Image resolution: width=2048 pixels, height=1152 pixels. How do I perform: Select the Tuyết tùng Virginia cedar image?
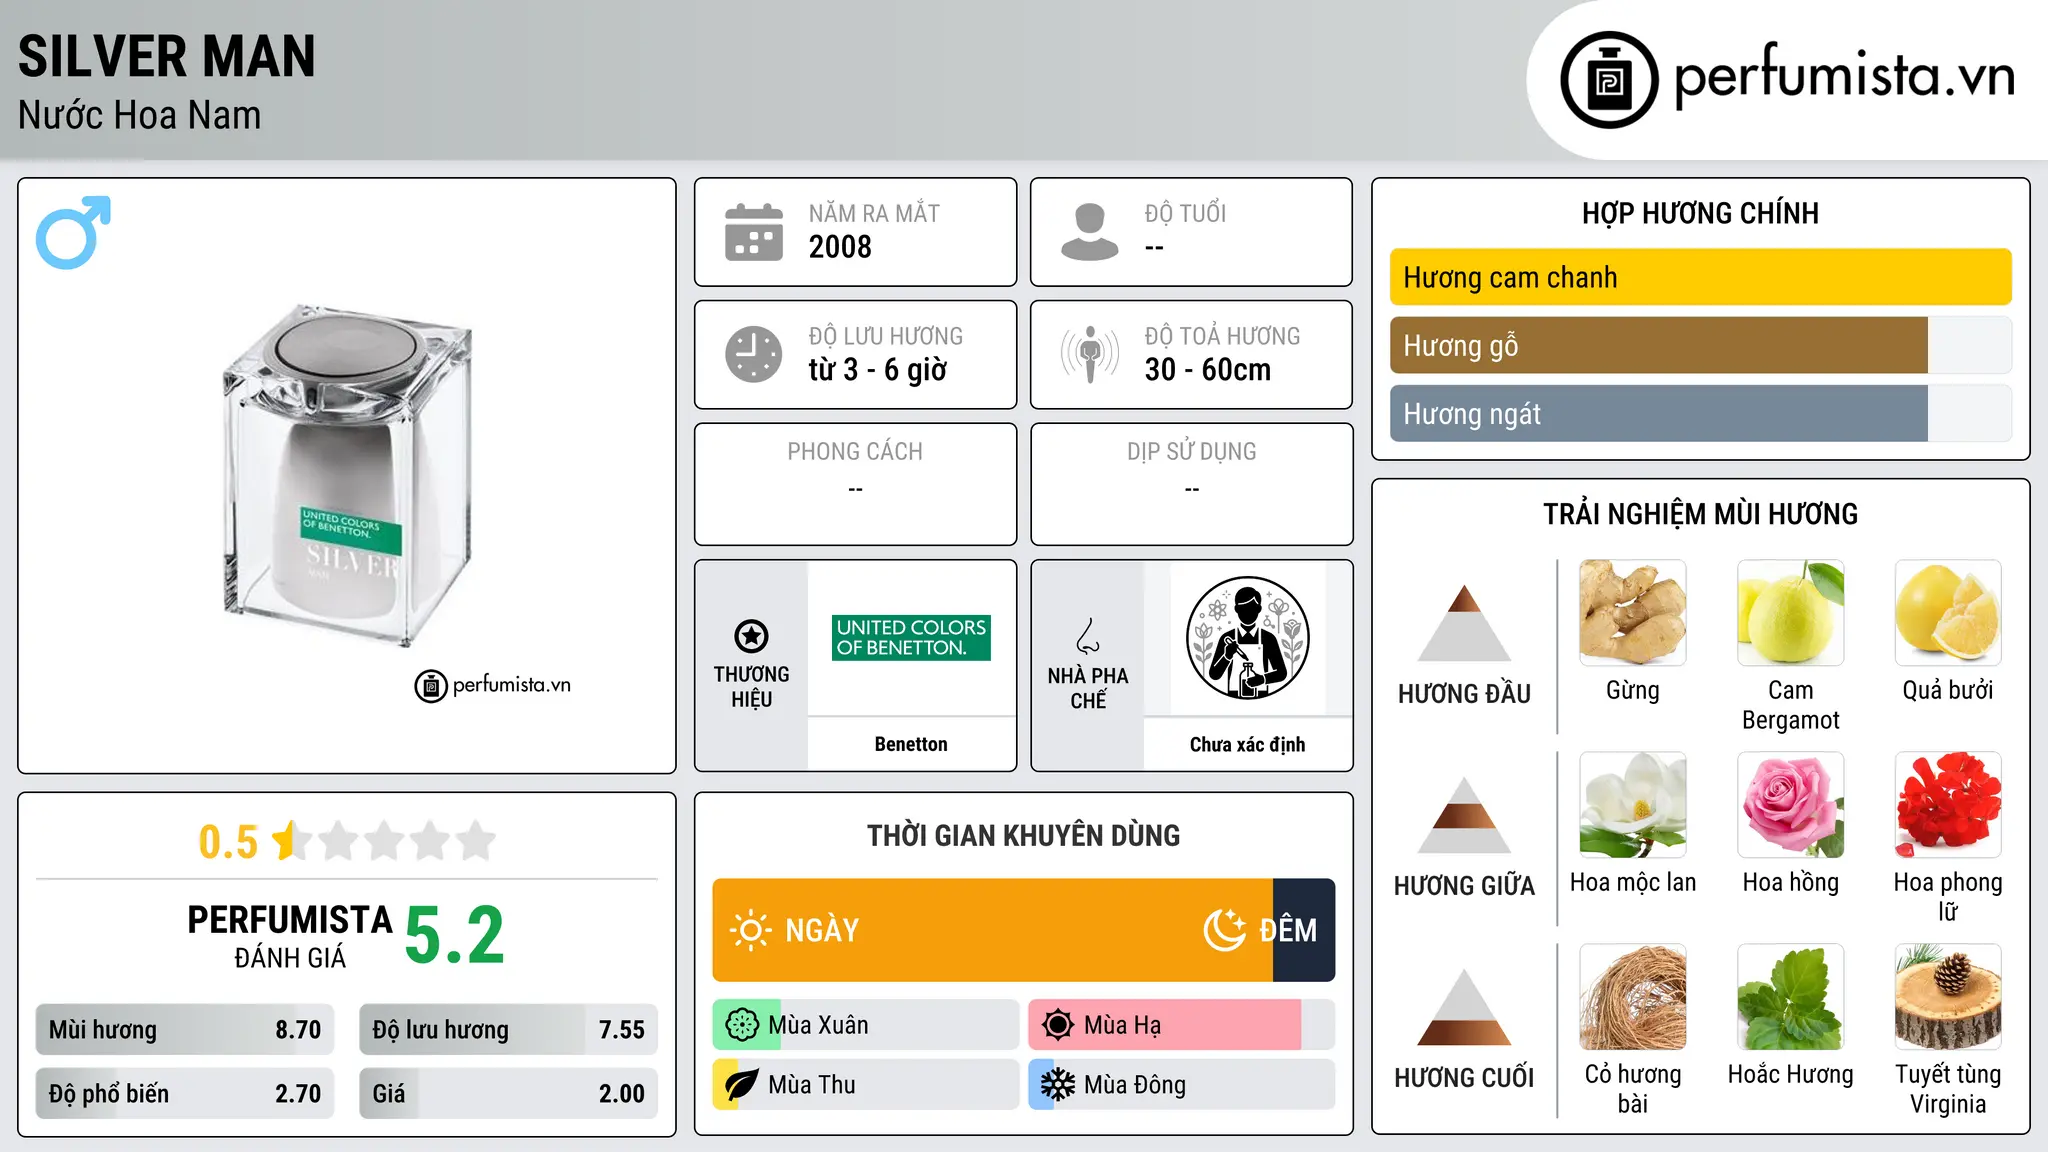click(x=1948, y=997)
